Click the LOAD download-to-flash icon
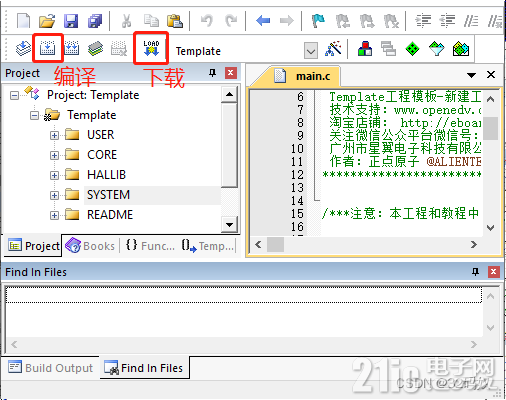This screenshot has height=400, width=506. (x=151, y=48)
